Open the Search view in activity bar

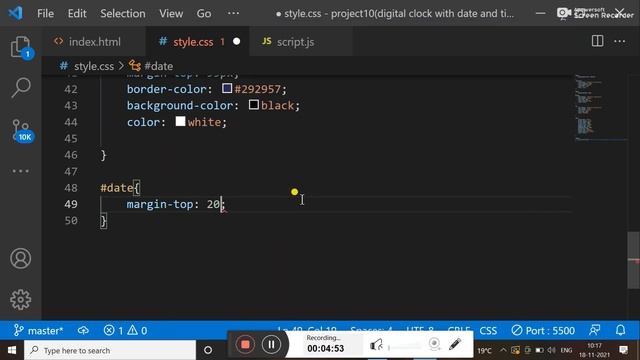pyautogui.click(x=21, y=87)
